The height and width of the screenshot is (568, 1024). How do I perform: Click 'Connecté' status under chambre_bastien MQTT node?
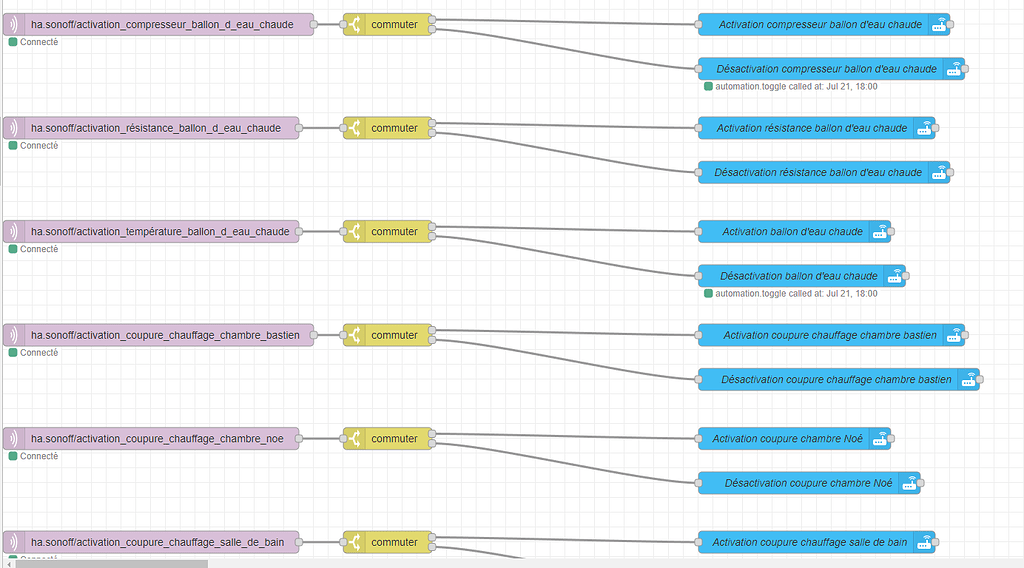(x=34, y=353)
